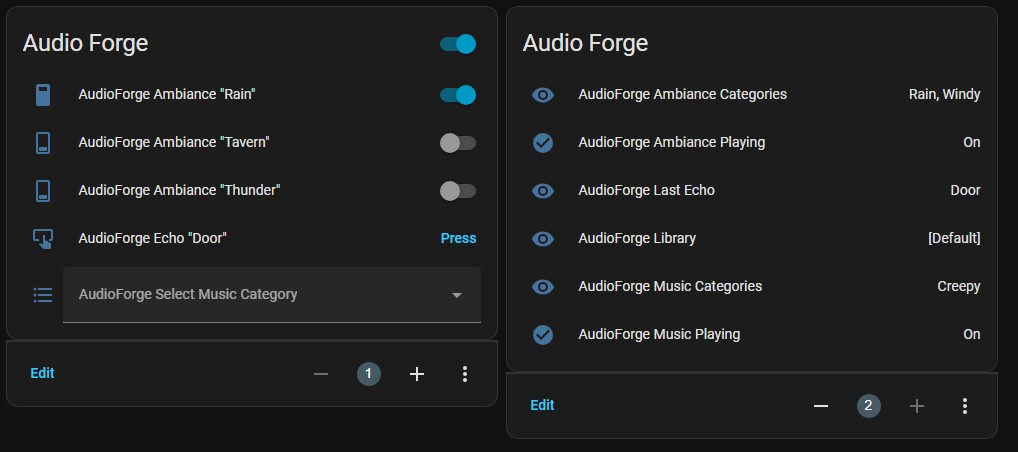
Task: Enable the Ambiance "Thunder" switch
Action: pos(458,191)
